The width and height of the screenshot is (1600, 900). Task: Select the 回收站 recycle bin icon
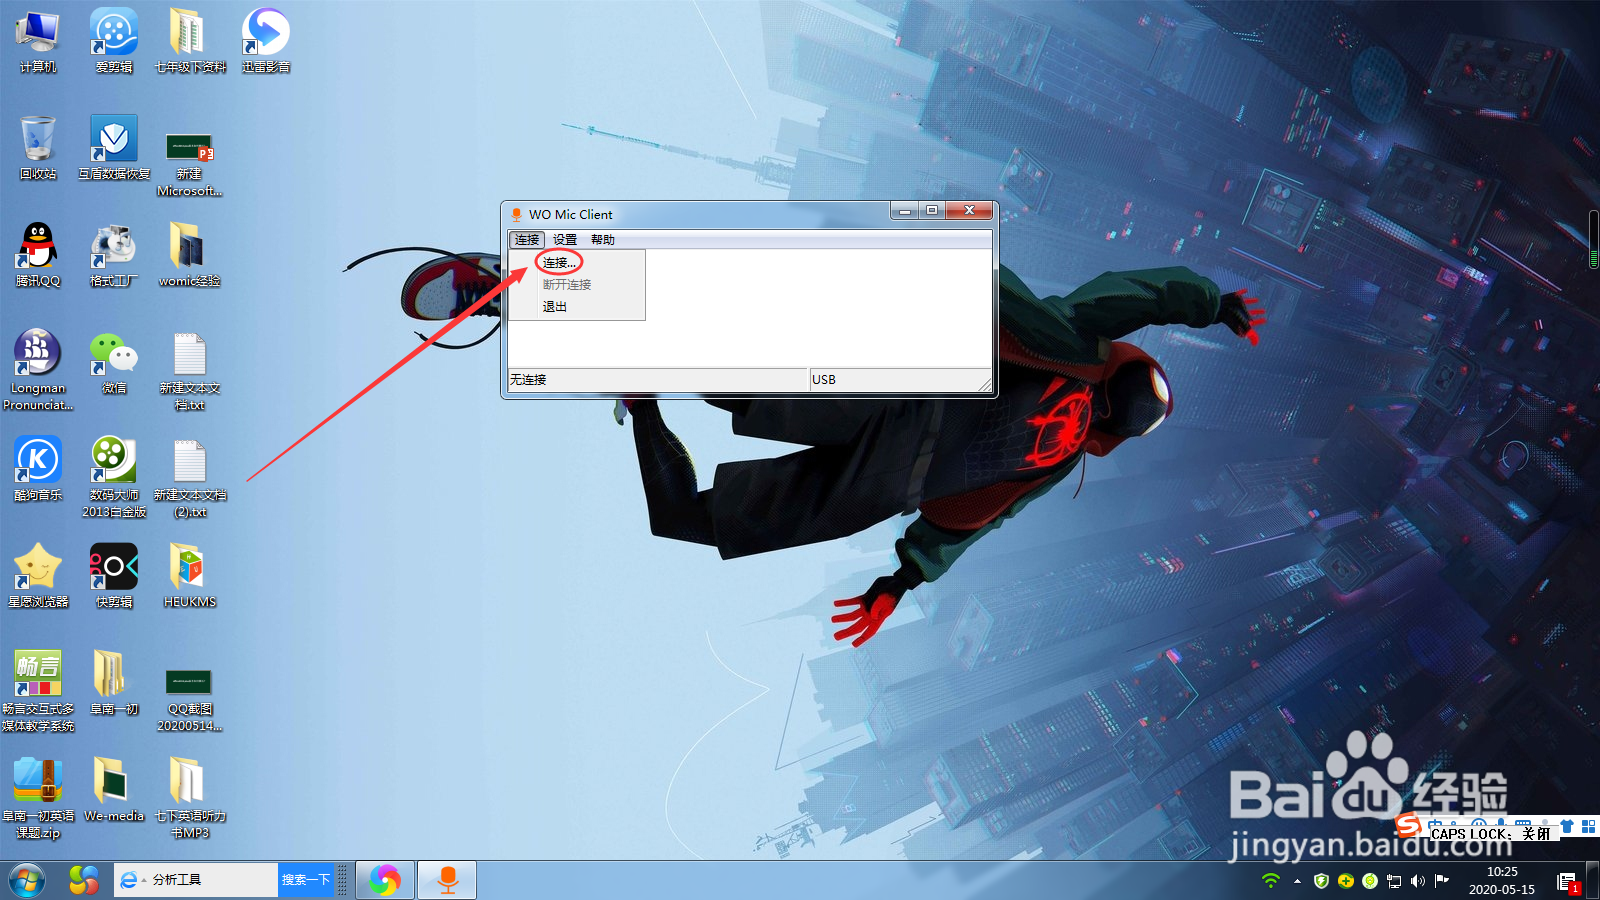pos(38,148)
